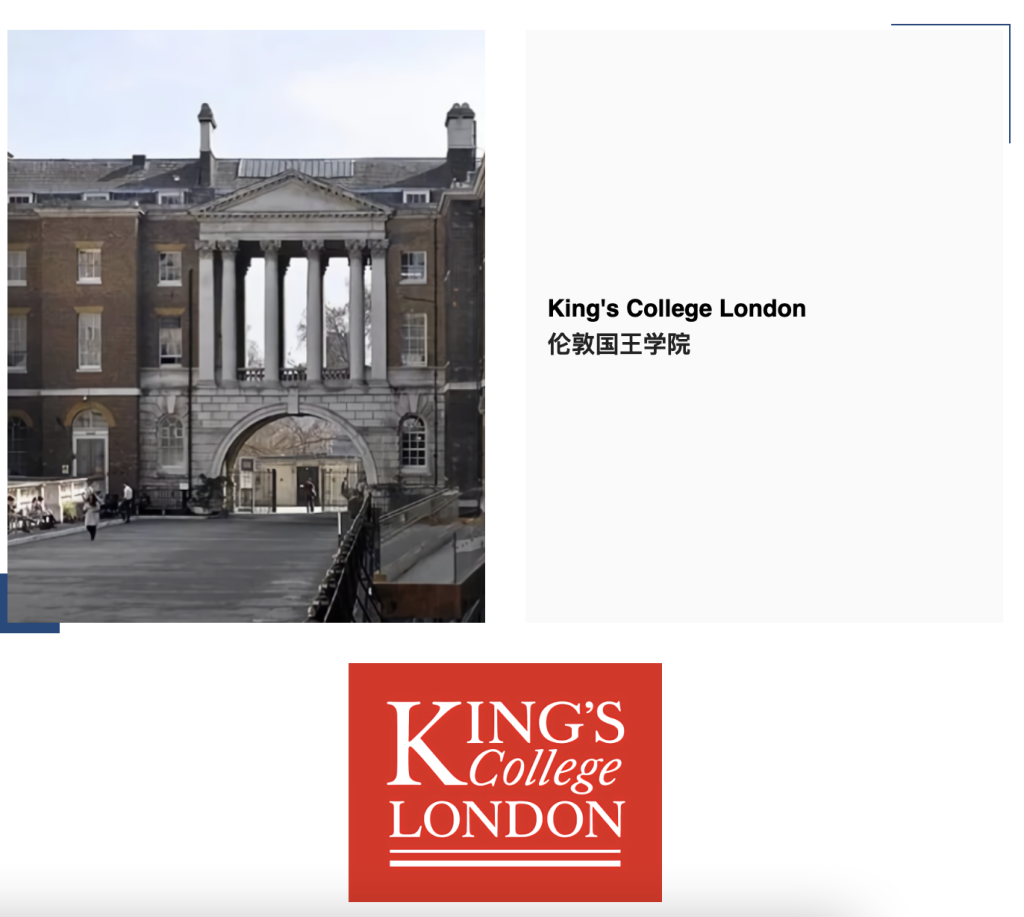This screenshot has height=917, width=1024.
Task: Click the double white underline in logo
Action: [x=505, y=858]
